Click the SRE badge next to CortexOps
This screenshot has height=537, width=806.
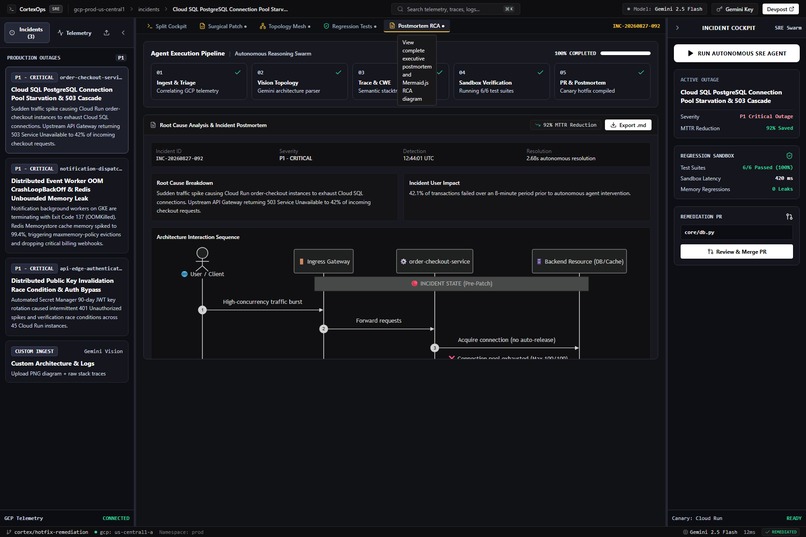(x=56, y=9)
